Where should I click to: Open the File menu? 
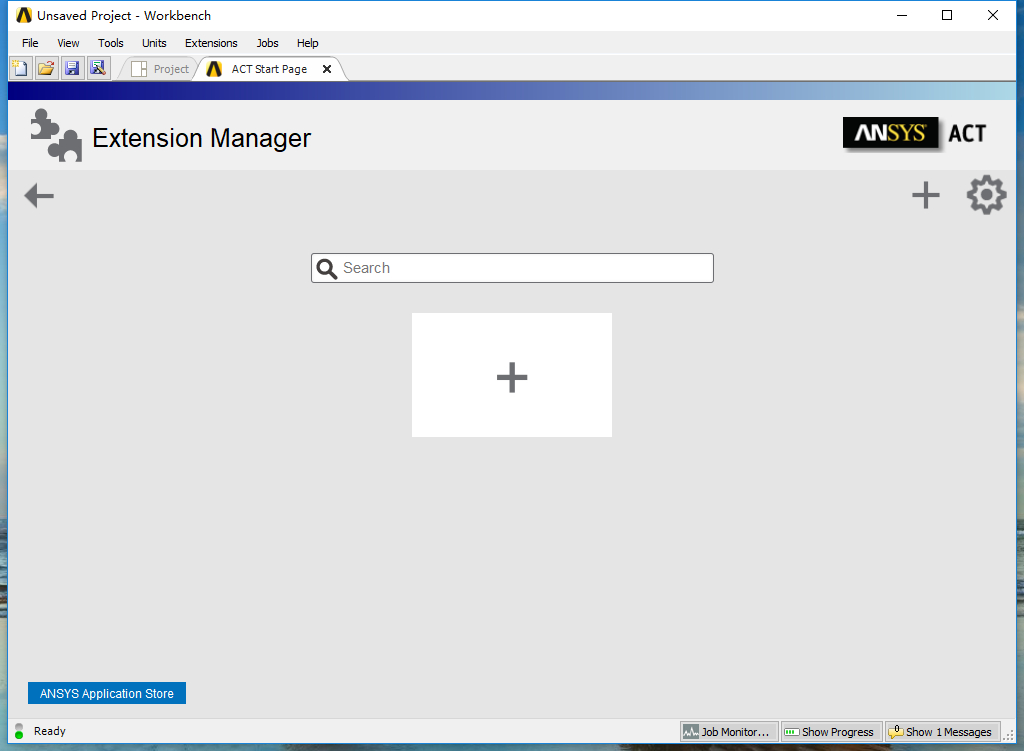pyautogui.click(x=30, y=43)
